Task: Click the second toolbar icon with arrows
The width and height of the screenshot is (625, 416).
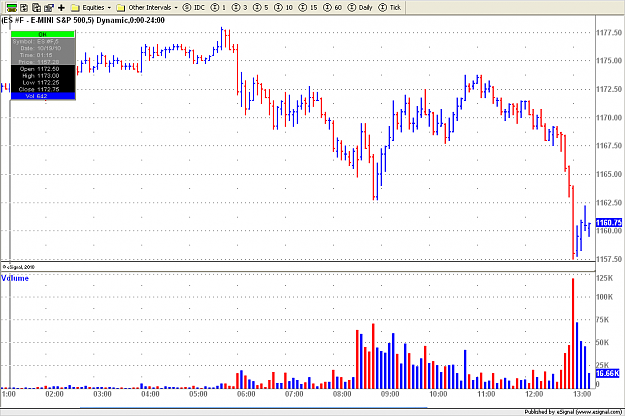Action: [x=24, y=7]
